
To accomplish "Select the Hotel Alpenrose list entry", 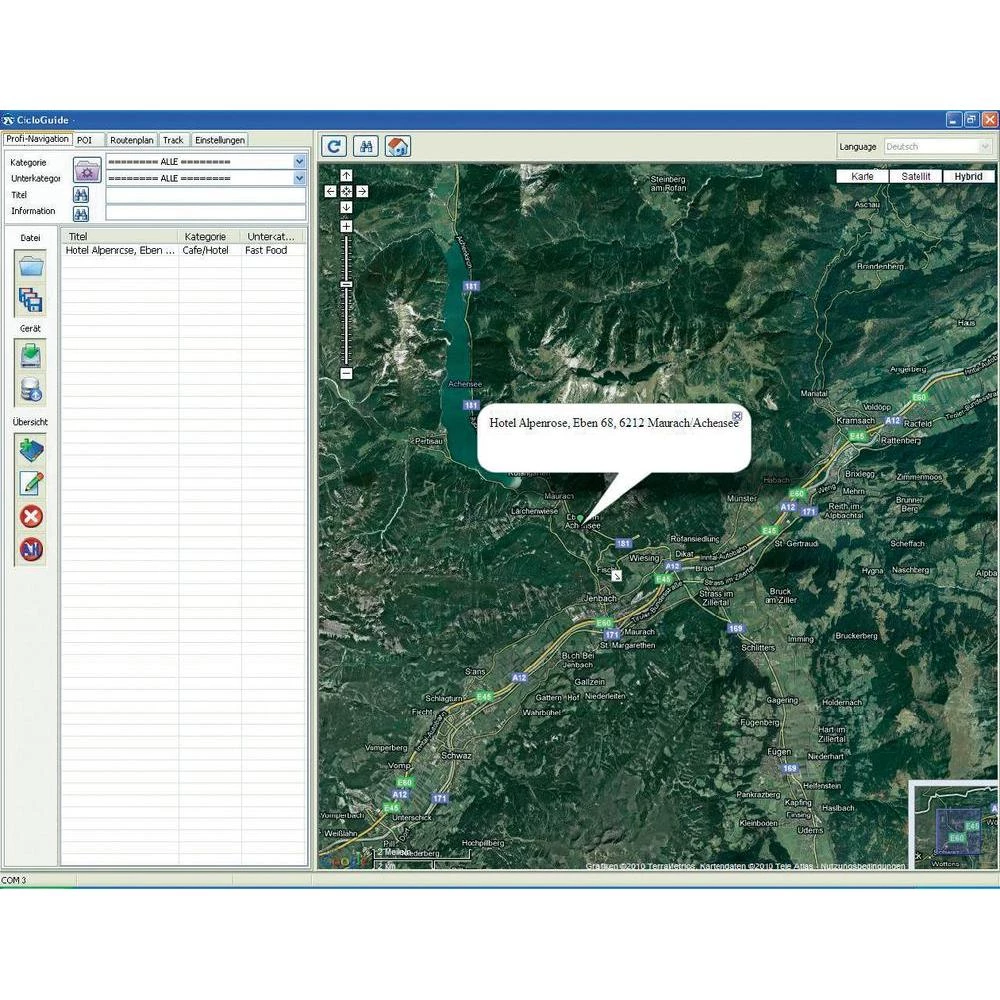I will (120, 250).
